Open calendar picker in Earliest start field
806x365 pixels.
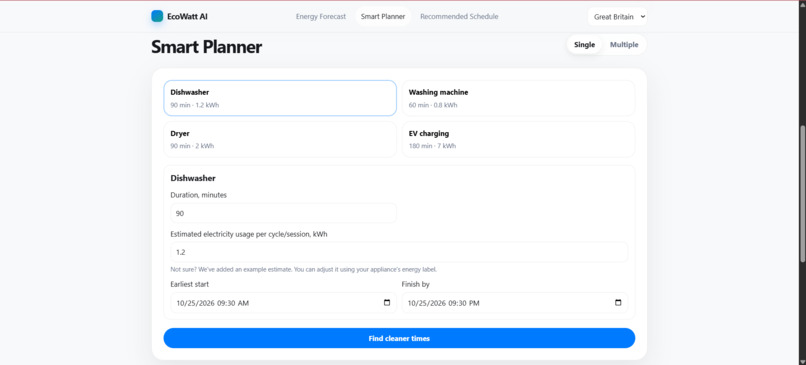pos(387,303)
